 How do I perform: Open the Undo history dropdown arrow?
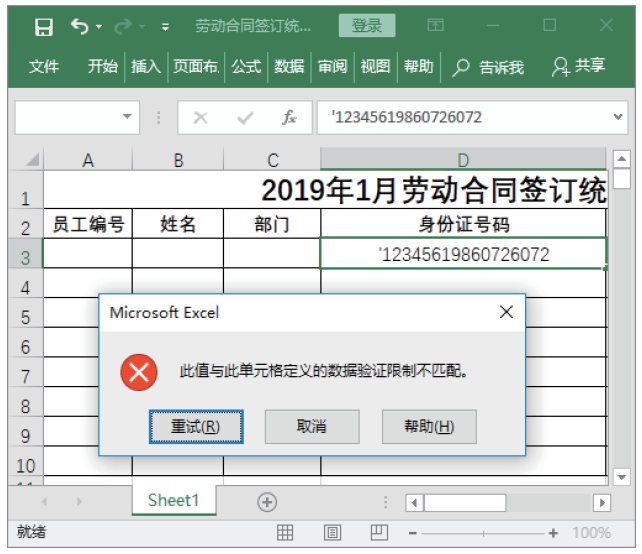tap(99, 27)
